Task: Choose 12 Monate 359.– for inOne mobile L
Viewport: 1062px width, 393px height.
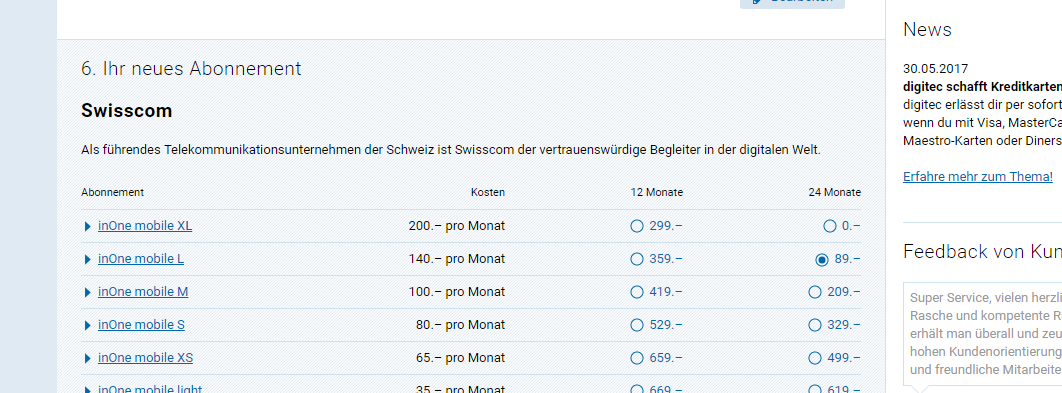Action: tap(637, 259)
